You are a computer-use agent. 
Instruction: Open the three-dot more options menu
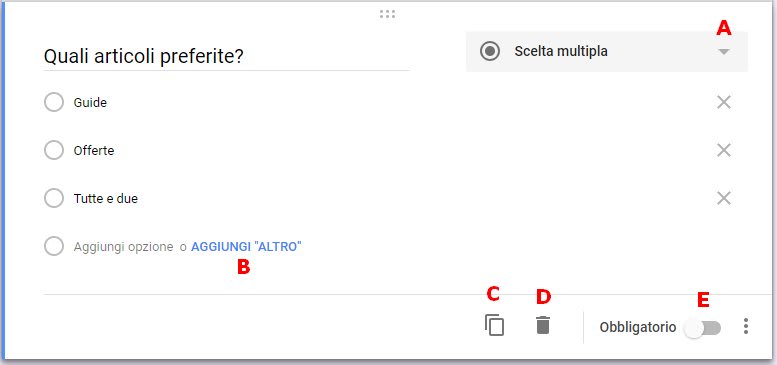coord(746,326)
